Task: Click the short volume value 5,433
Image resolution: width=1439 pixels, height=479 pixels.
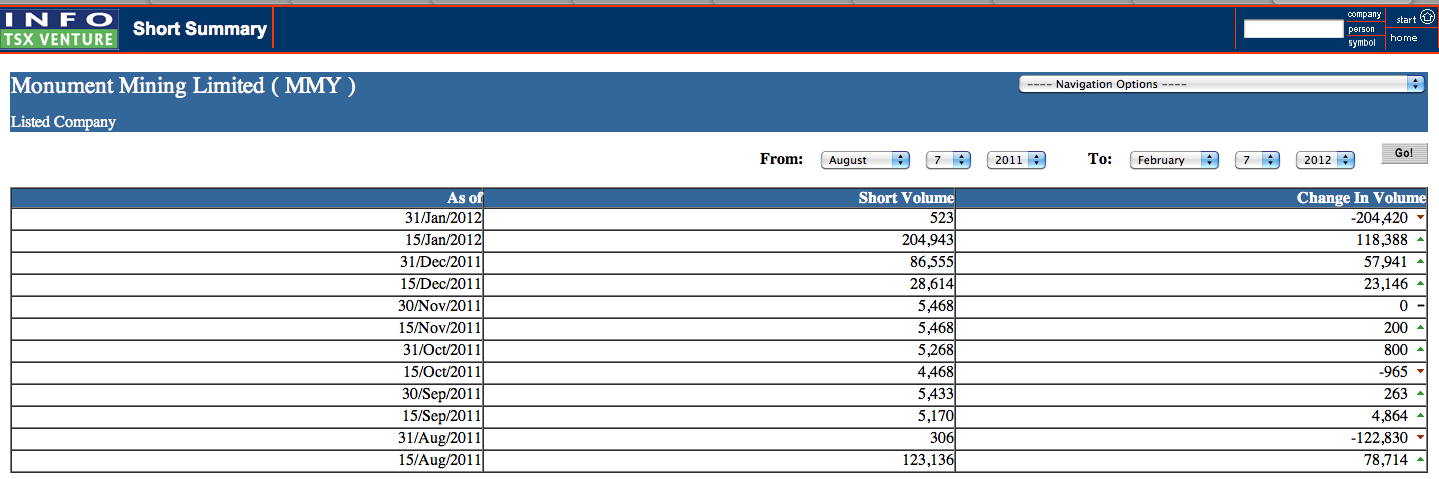Action: tap(937, 394)
